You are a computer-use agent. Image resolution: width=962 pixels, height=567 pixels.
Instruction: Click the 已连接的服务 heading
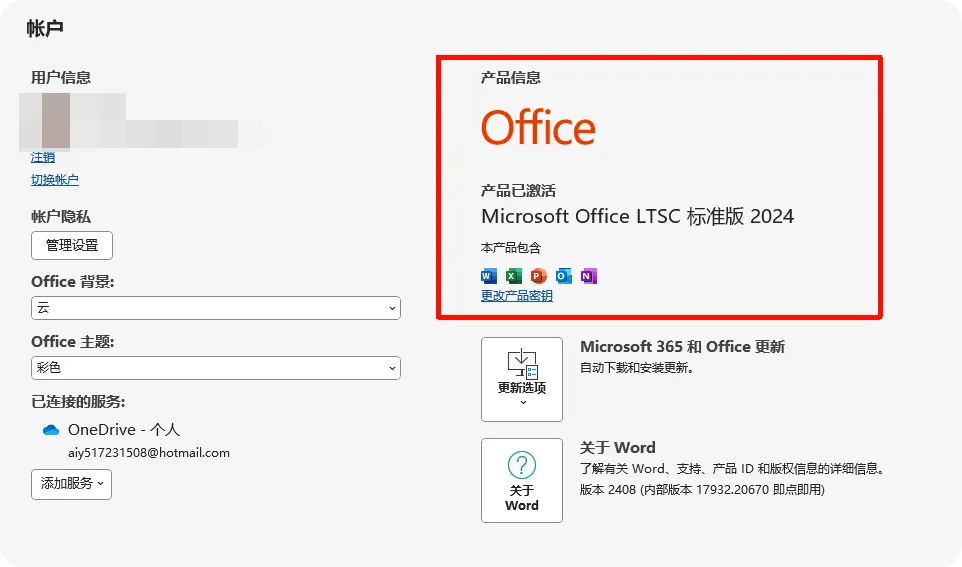point(78,402)
